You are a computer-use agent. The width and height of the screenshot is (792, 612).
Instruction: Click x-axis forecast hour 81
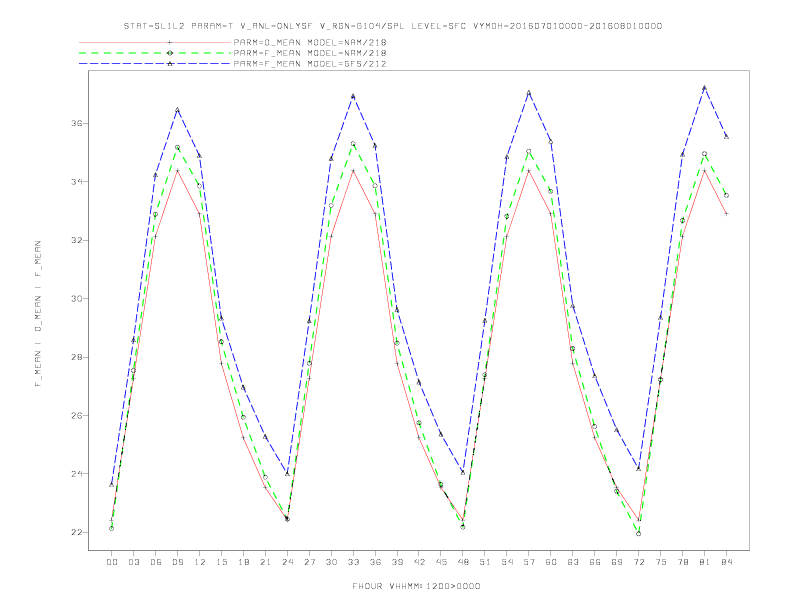click(705, 562)
